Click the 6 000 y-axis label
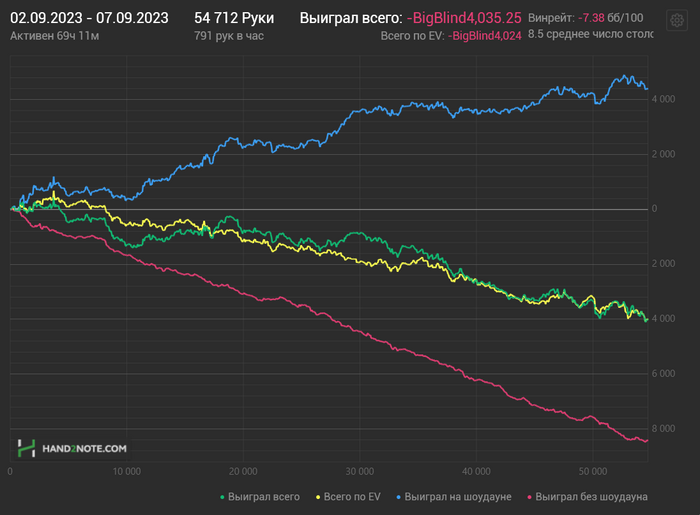 663,374
